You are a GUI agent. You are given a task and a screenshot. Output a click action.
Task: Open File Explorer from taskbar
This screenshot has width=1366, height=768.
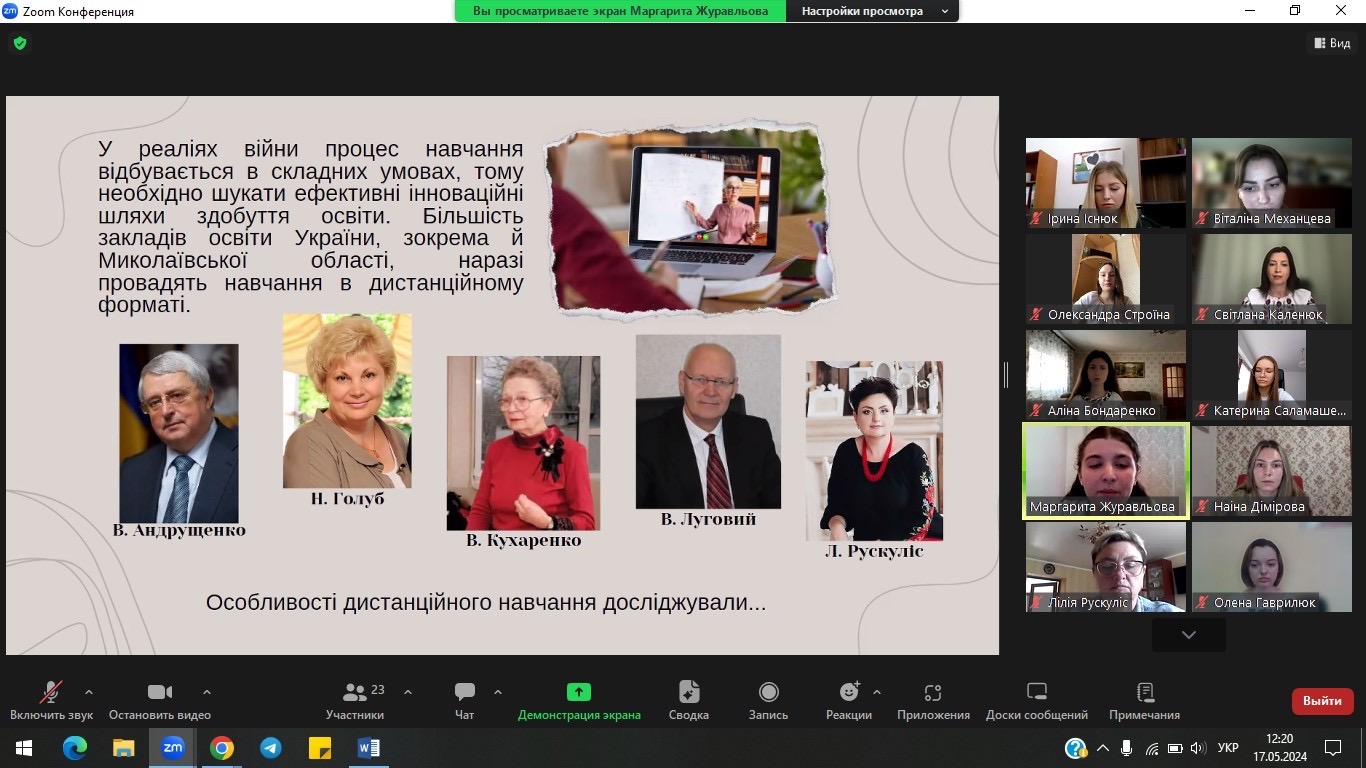tap(123, 748)
